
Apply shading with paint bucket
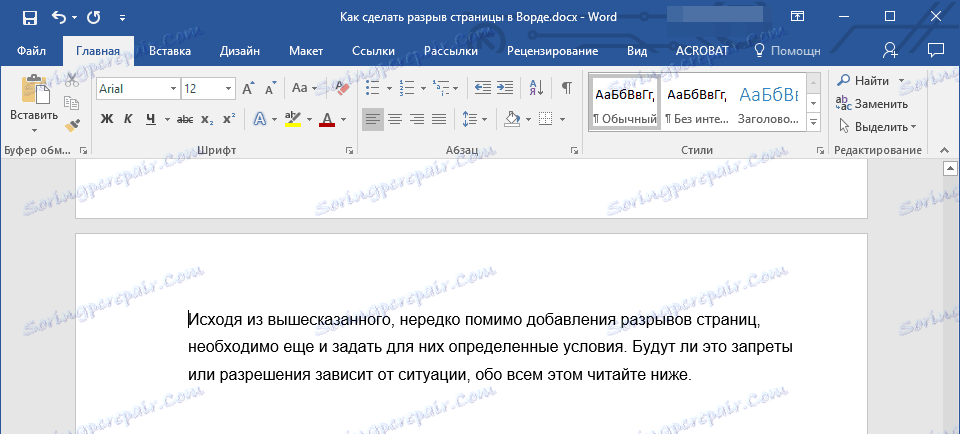(x=511, y=119)
